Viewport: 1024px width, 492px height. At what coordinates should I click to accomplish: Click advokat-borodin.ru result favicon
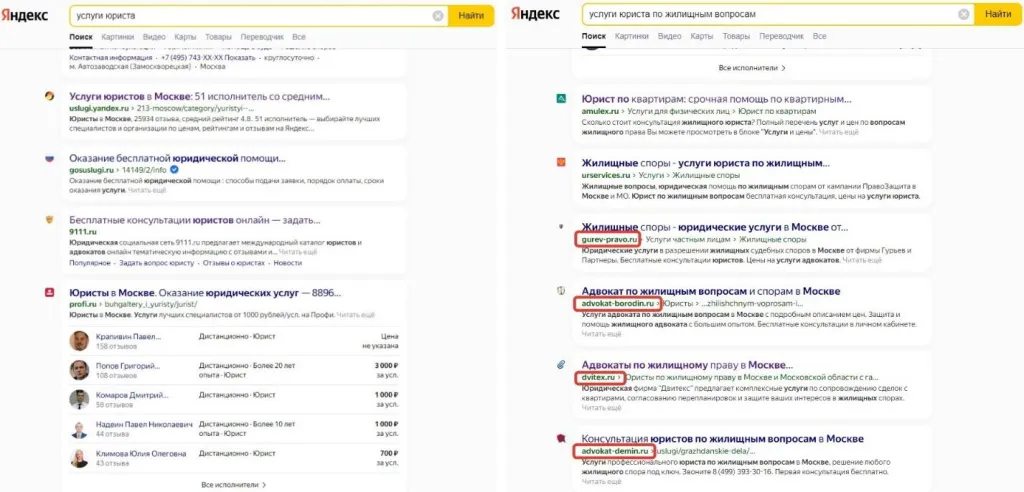click(561, 291)
